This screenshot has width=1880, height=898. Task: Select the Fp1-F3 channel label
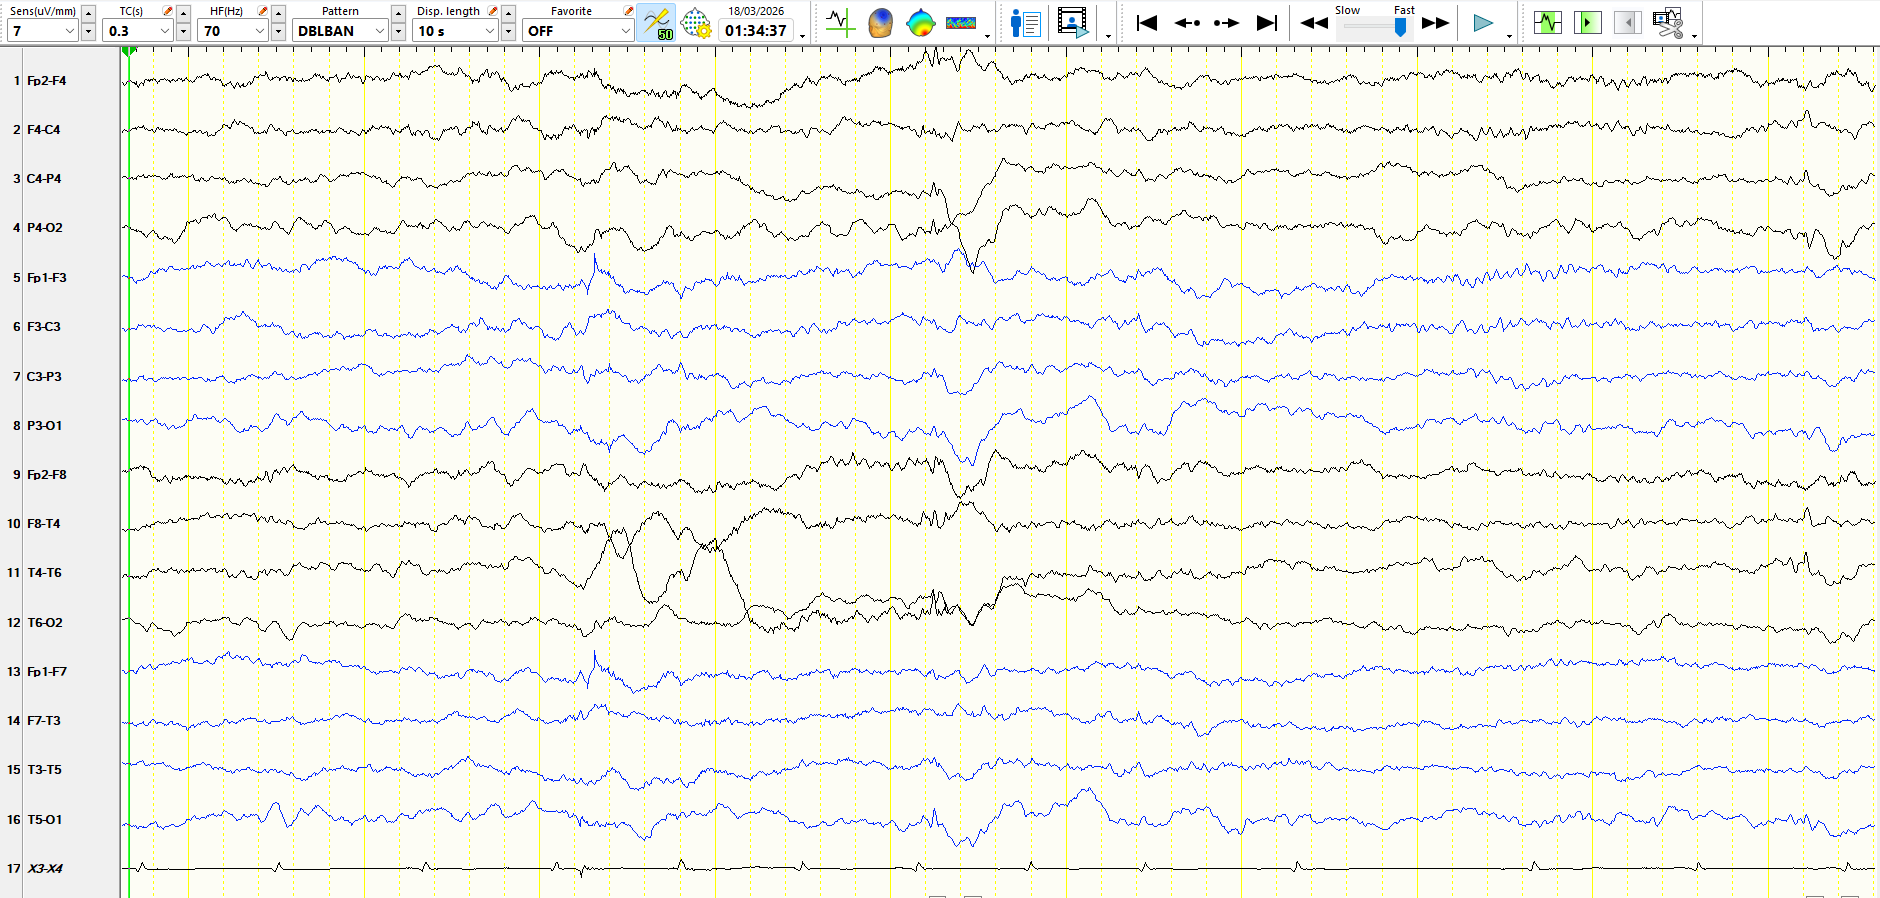pyautogui.click(x=46, y=278)
